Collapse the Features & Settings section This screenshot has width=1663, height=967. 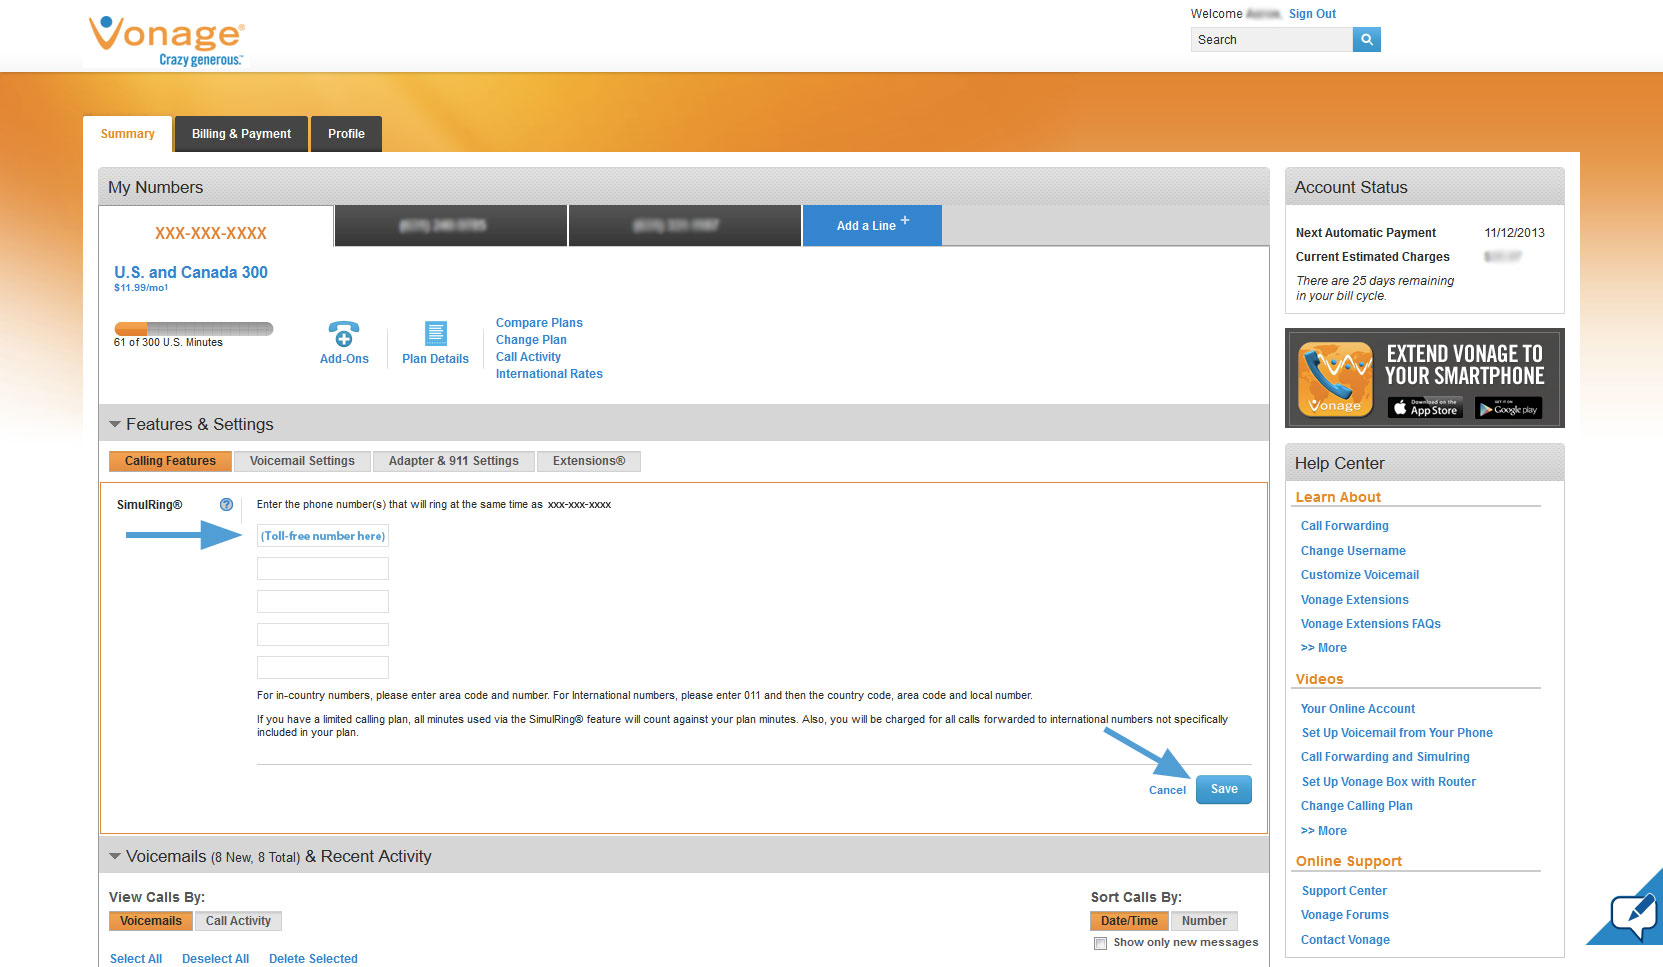pyautogui.click(x=115, y=424)
